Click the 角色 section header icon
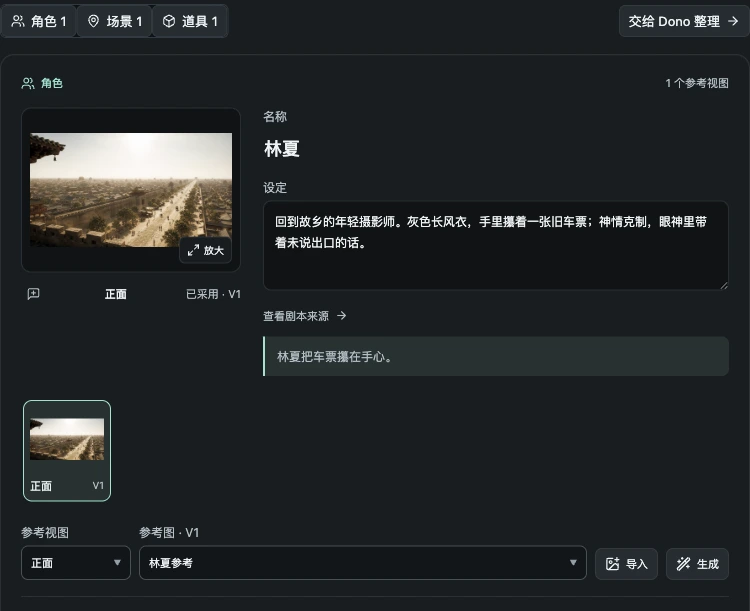 tap(28, 83)
